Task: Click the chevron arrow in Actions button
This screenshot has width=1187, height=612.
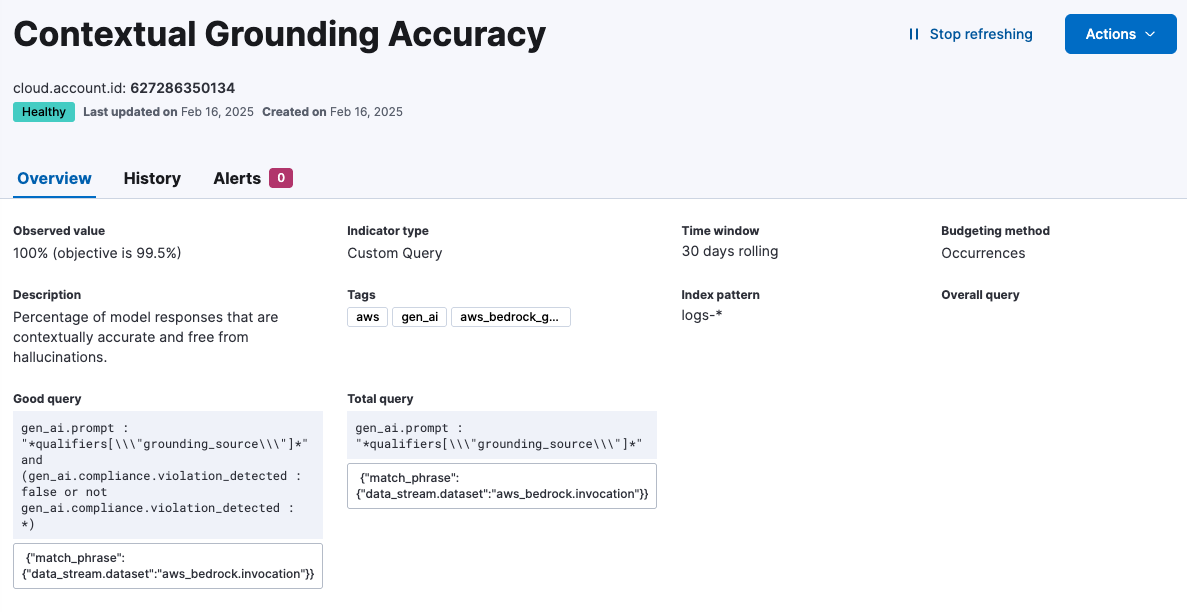Action: (x=1150, y=34)
